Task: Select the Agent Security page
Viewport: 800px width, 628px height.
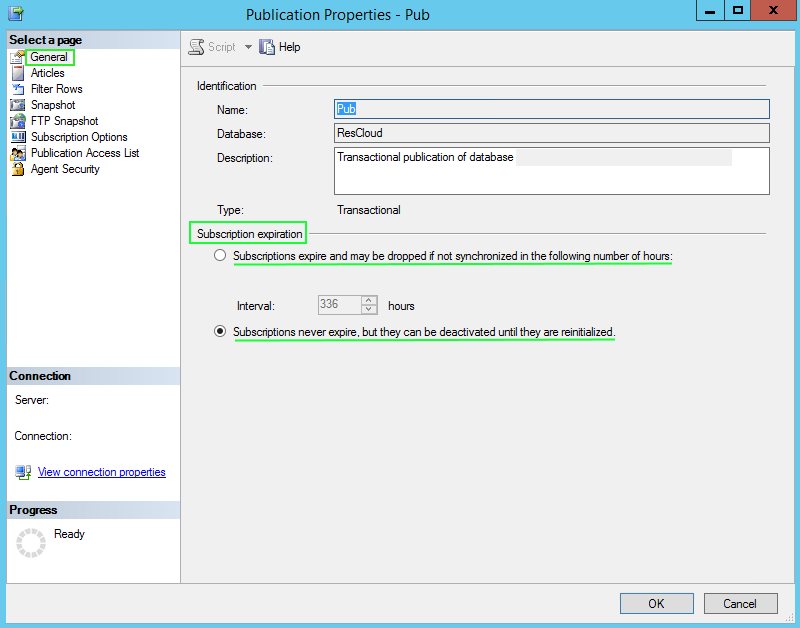Action: (65, 169)
